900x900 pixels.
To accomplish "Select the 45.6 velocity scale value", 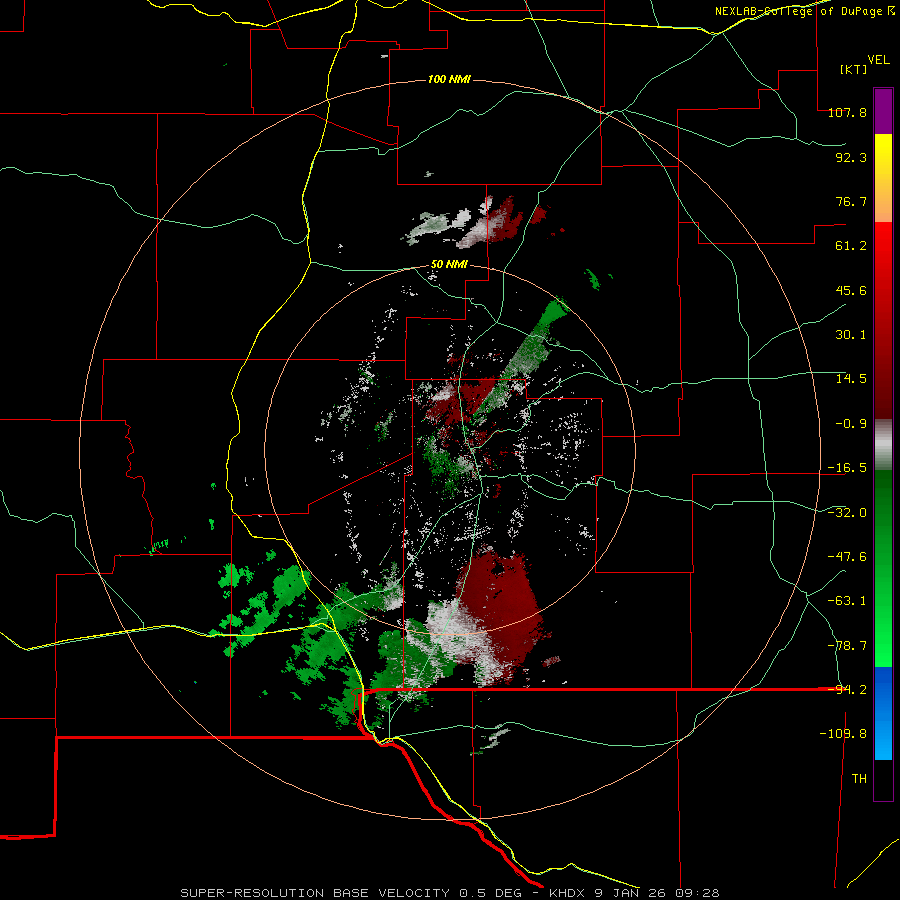I will (x=851, y=290).
